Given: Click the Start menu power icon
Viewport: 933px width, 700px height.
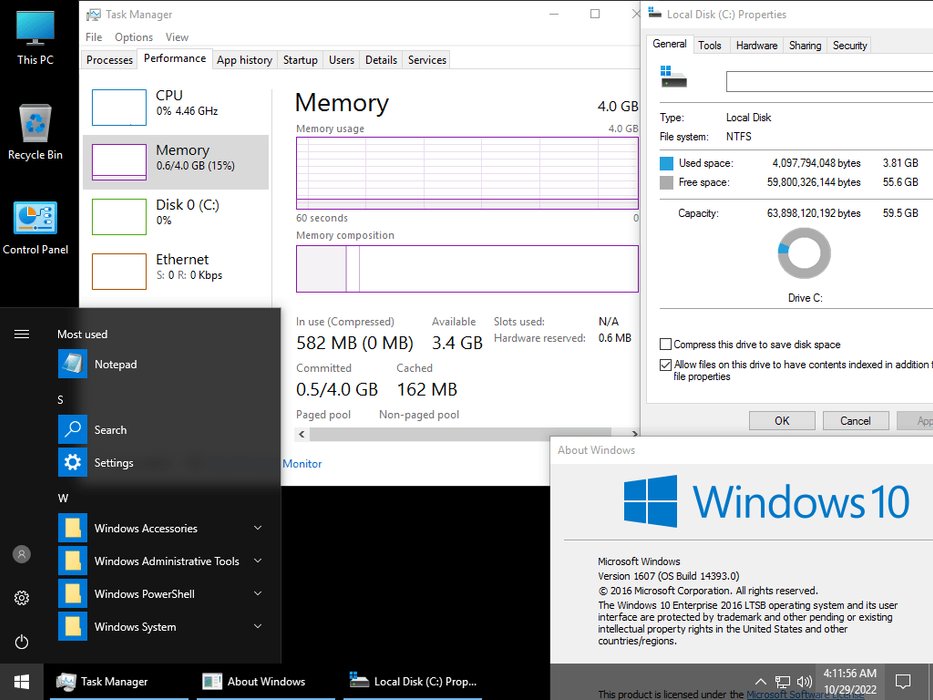Looking at the screenshot, I should (21, 642).
